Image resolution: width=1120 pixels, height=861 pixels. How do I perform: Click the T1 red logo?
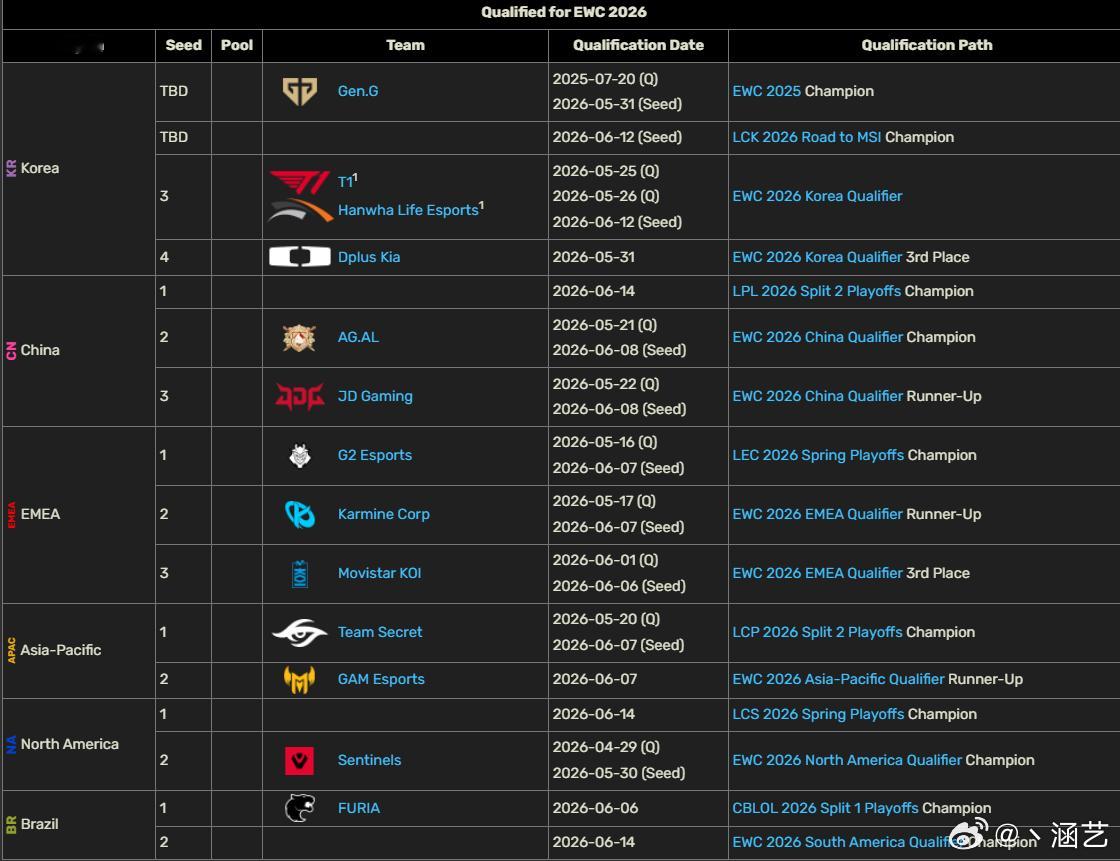tap(299, 182)
